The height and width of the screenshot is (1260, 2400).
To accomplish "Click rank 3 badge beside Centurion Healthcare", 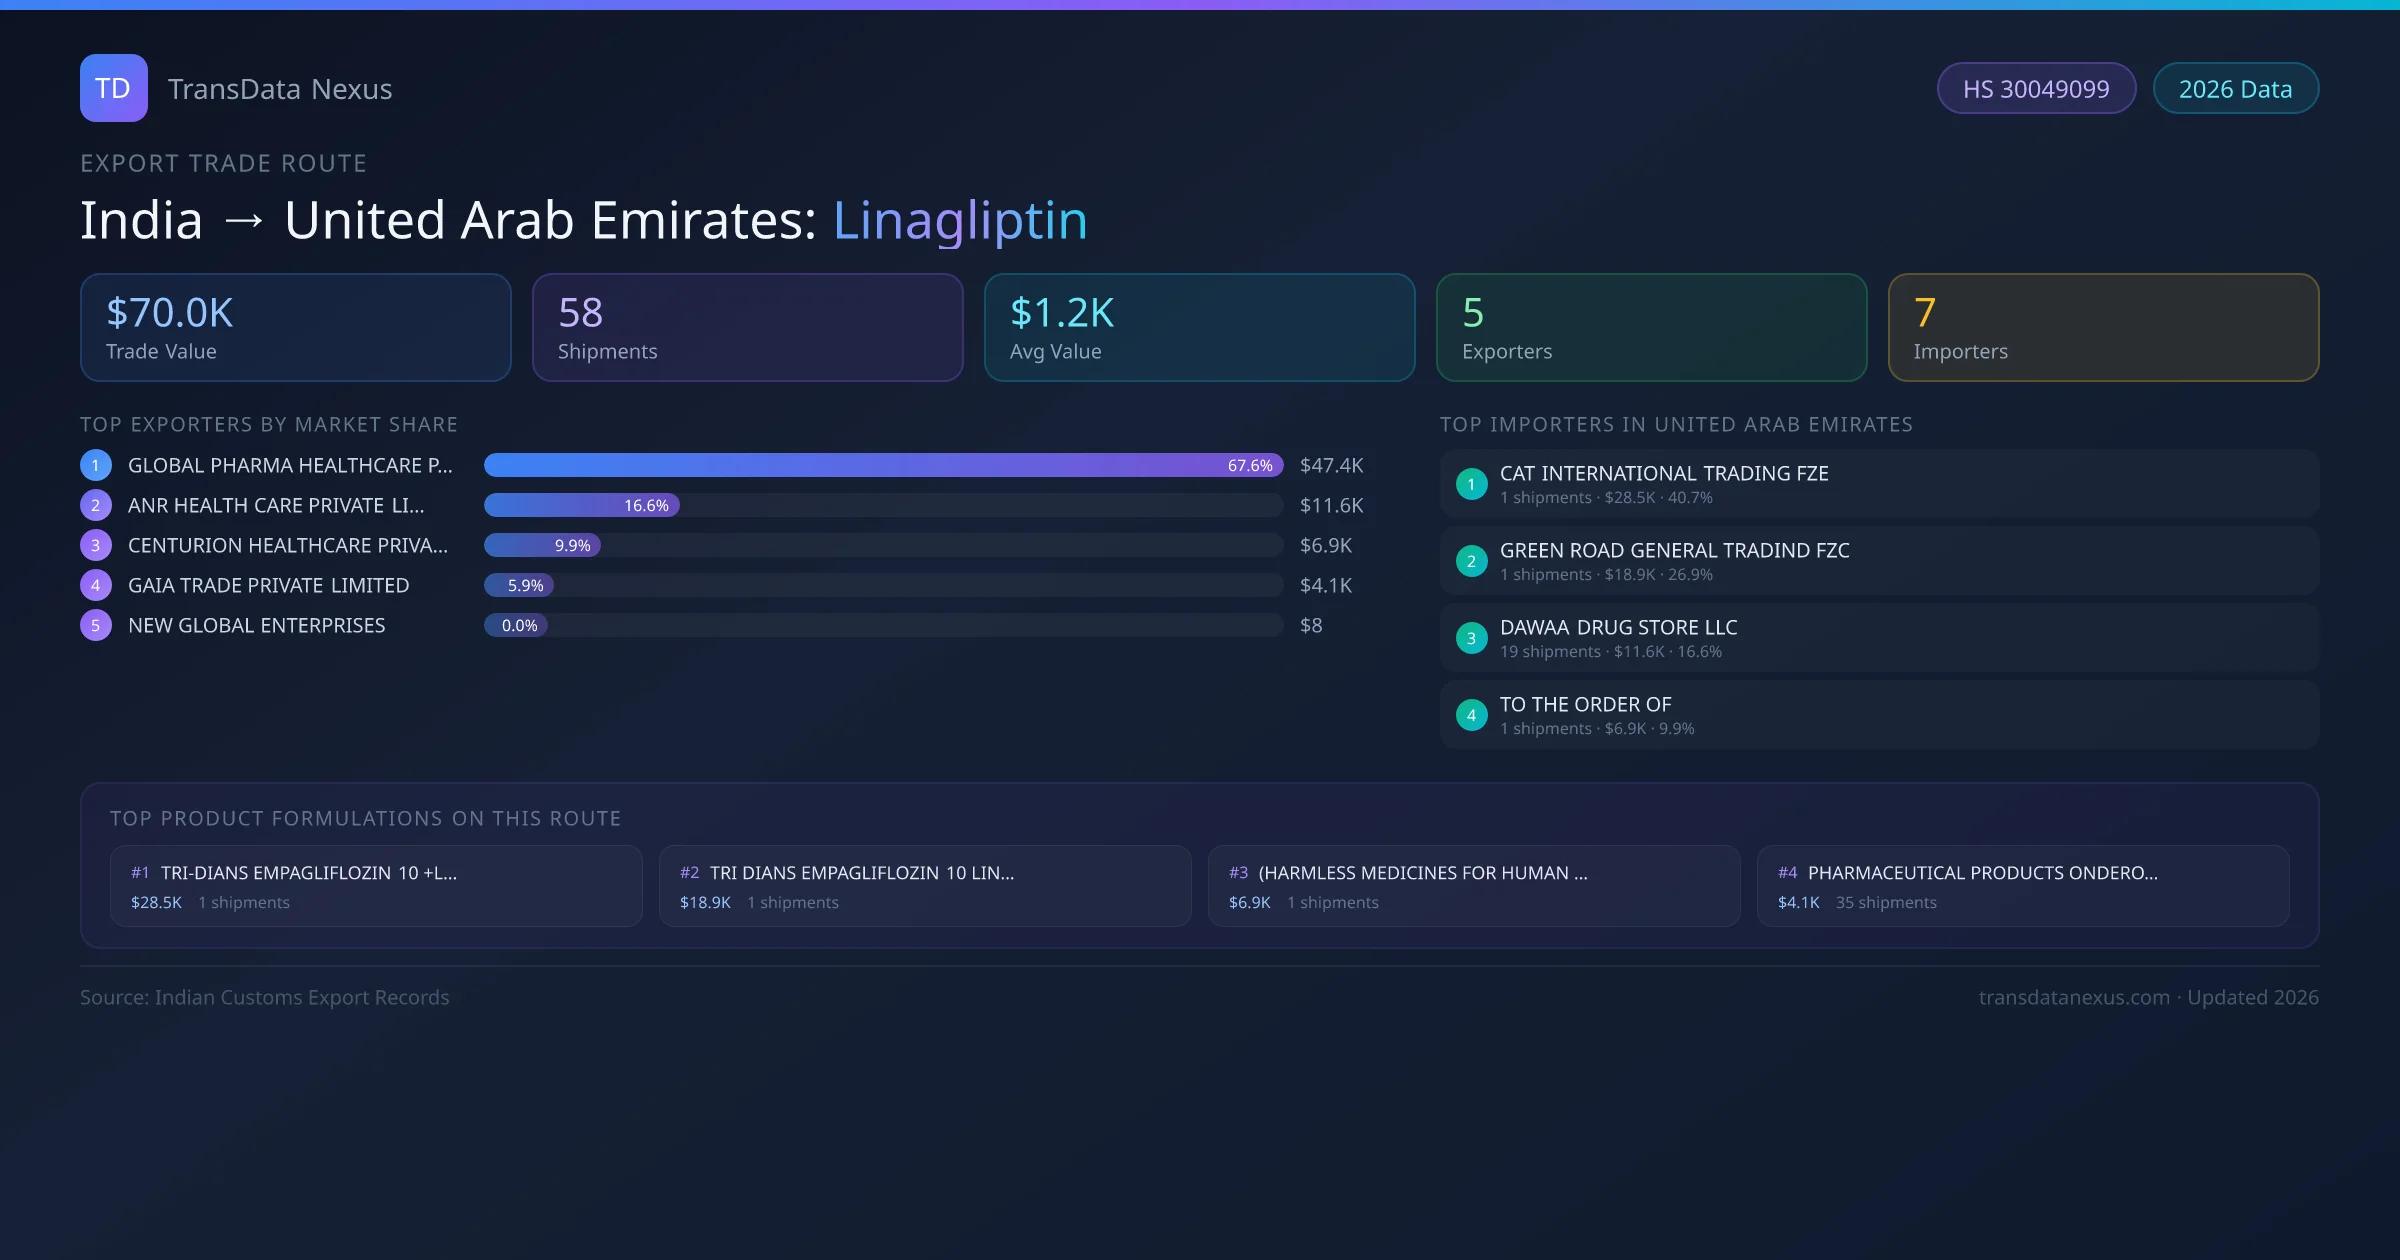I will point(96,545).
